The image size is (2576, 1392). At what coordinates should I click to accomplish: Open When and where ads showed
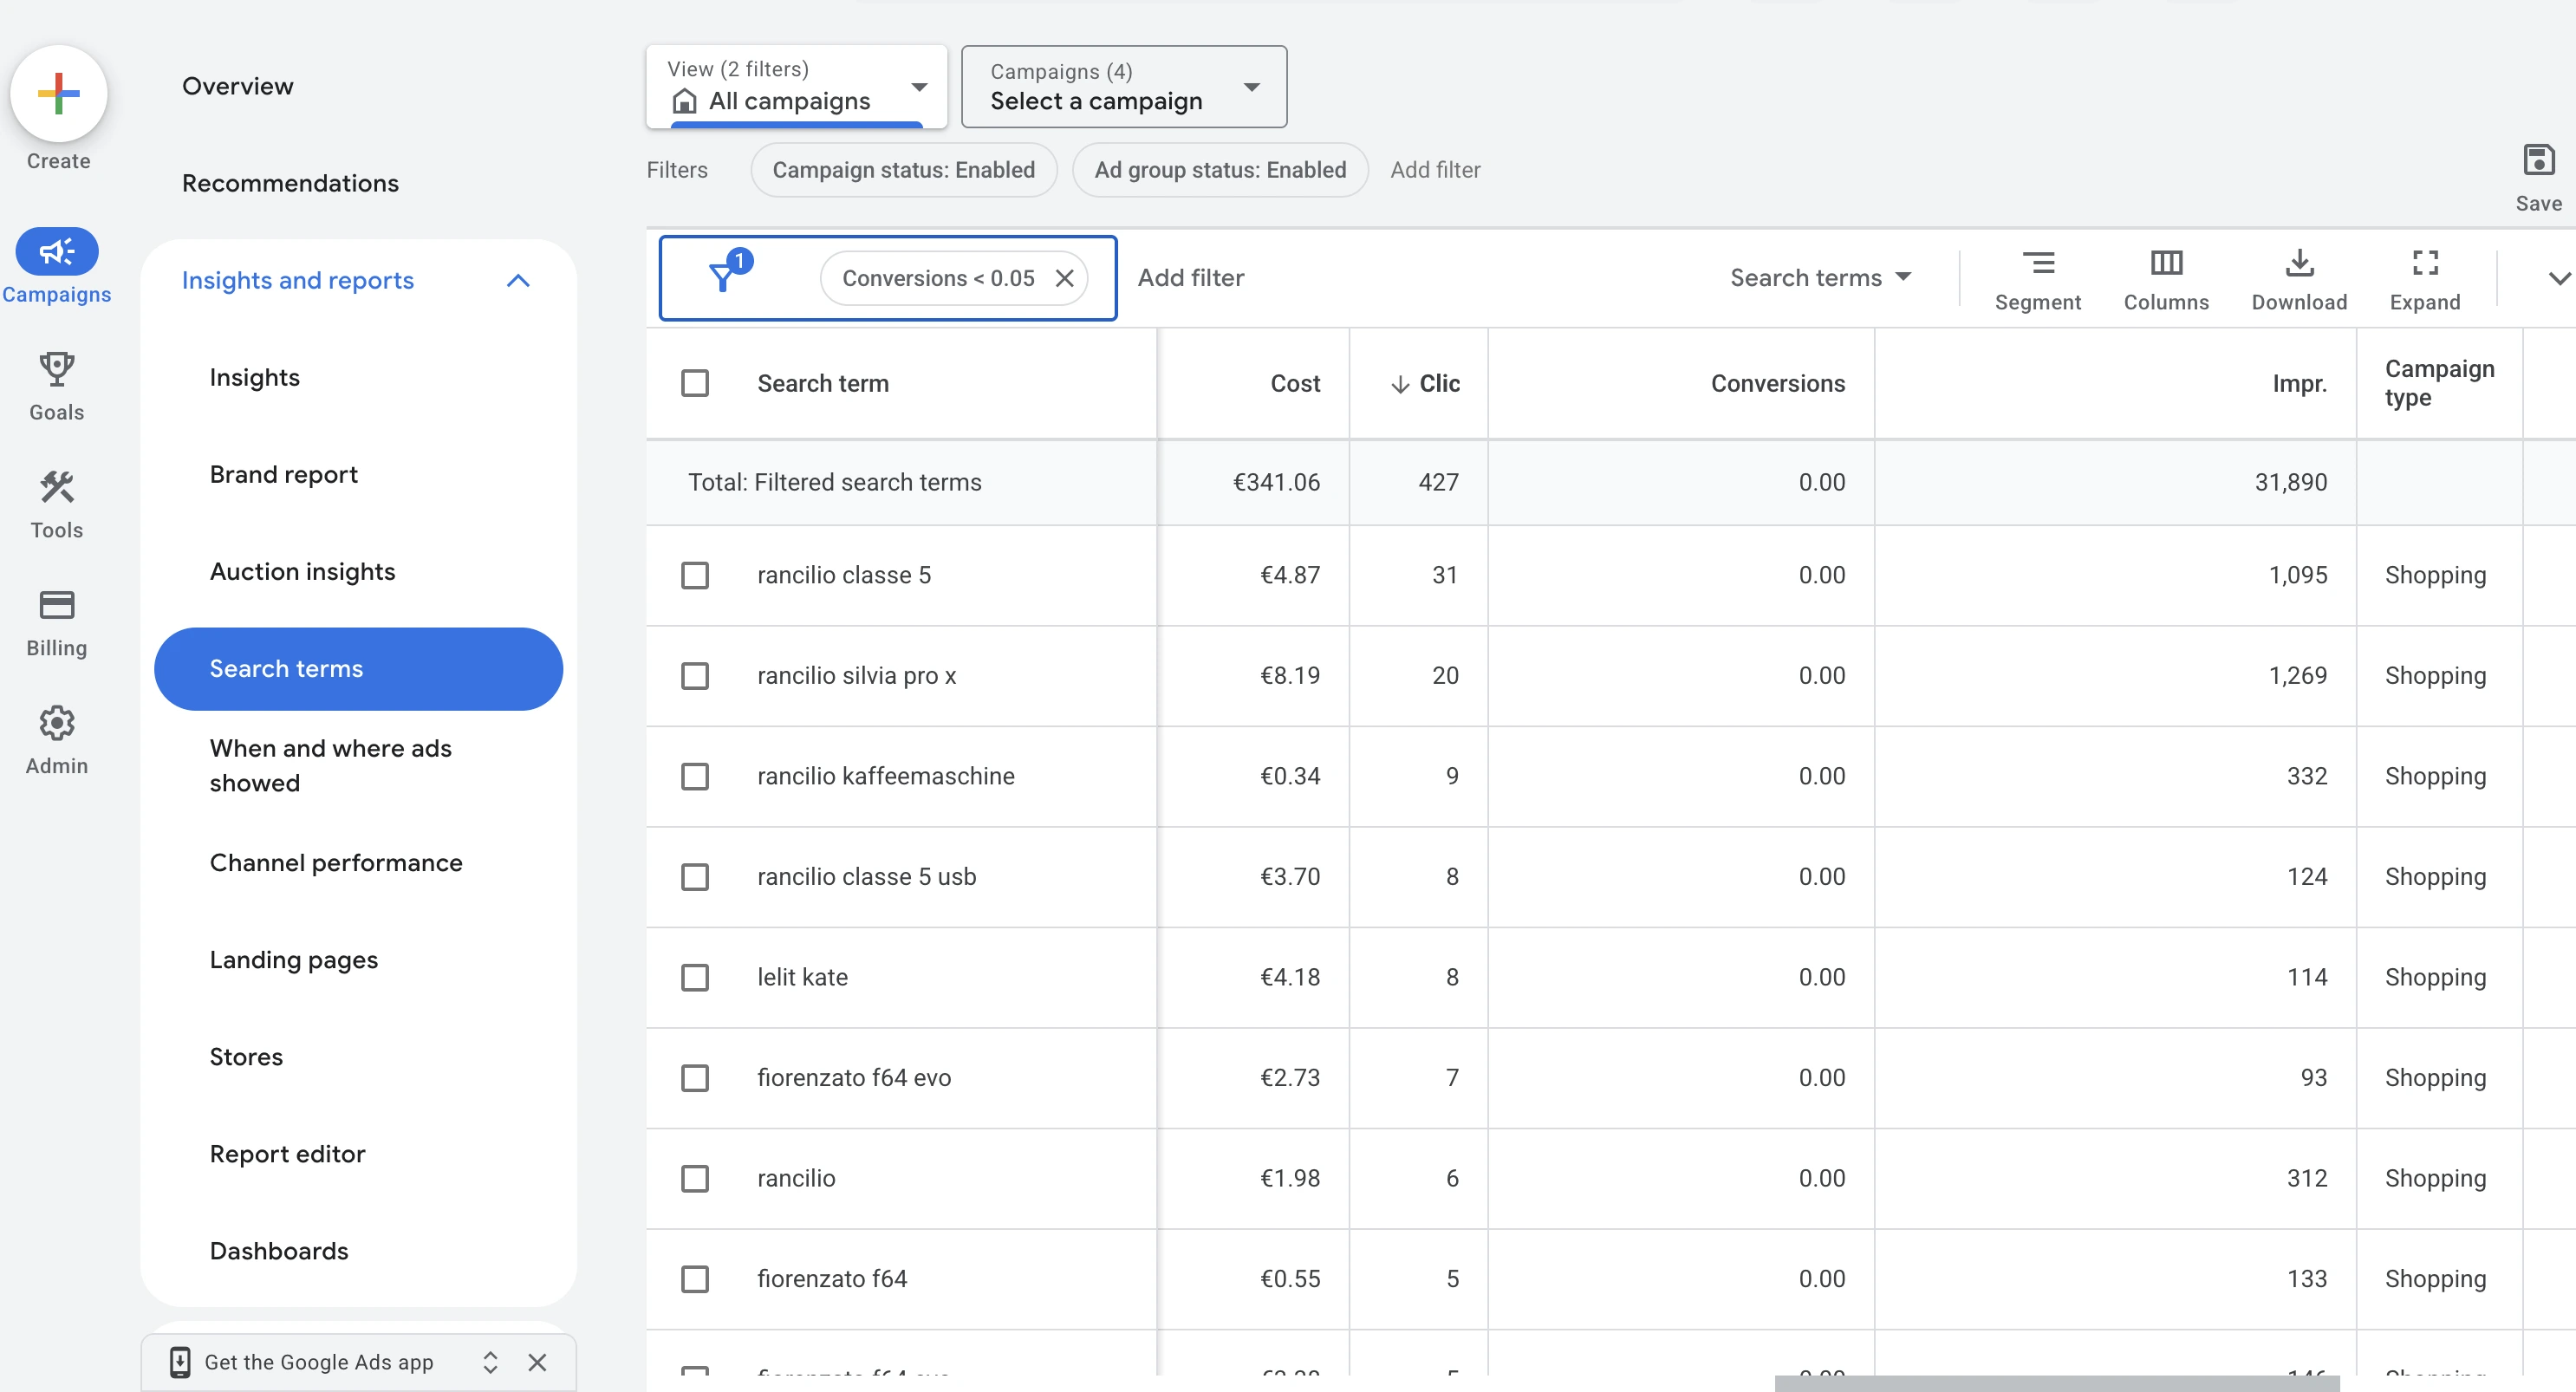tap(331, 766)
